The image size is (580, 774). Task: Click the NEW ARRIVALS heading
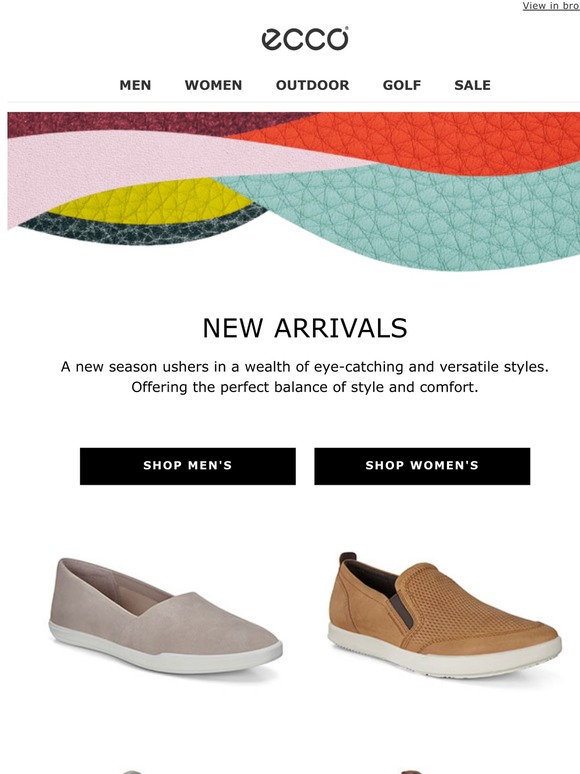coord(305,328)
